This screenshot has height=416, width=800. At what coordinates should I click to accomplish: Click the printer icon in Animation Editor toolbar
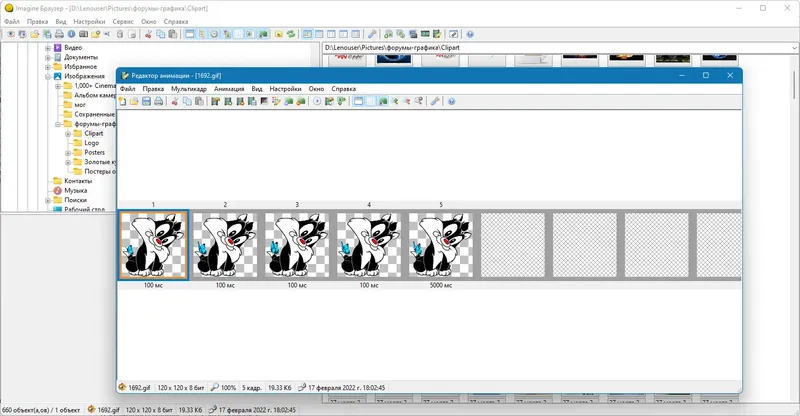pos(159,102)
